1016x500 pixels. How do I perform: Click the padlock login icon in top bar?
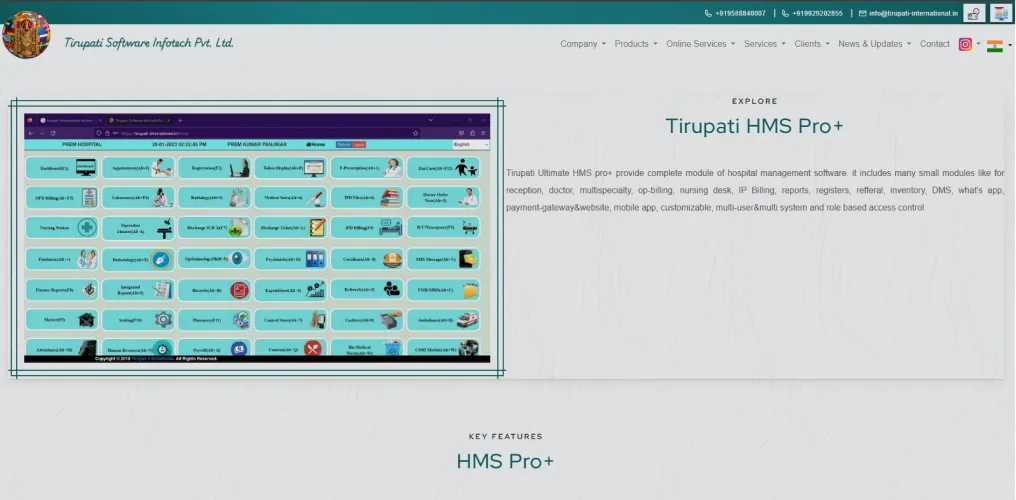click(973, 13)
